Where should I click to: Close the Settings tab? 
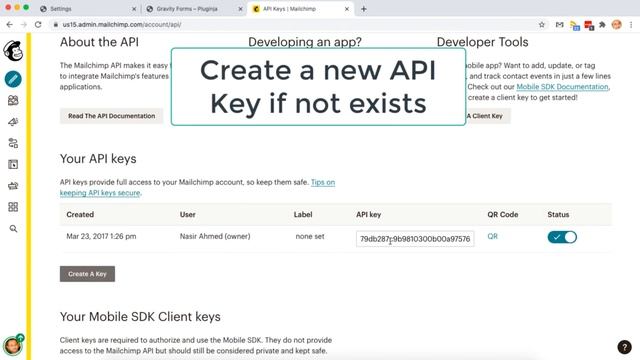coord(134,9)
